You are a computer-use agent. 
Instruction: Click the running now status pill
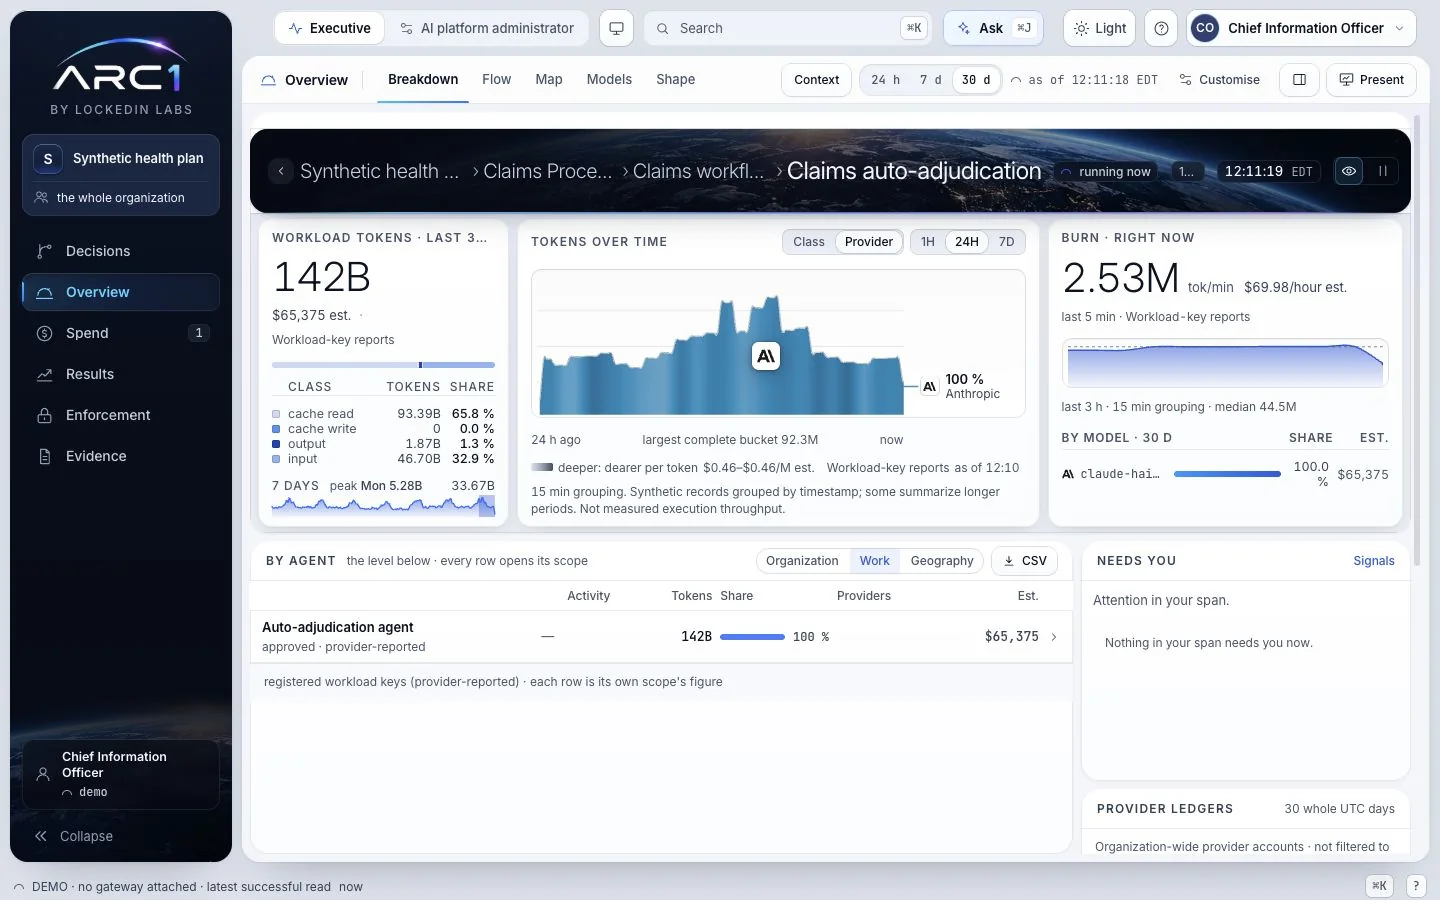click(x=1107, y=172)
